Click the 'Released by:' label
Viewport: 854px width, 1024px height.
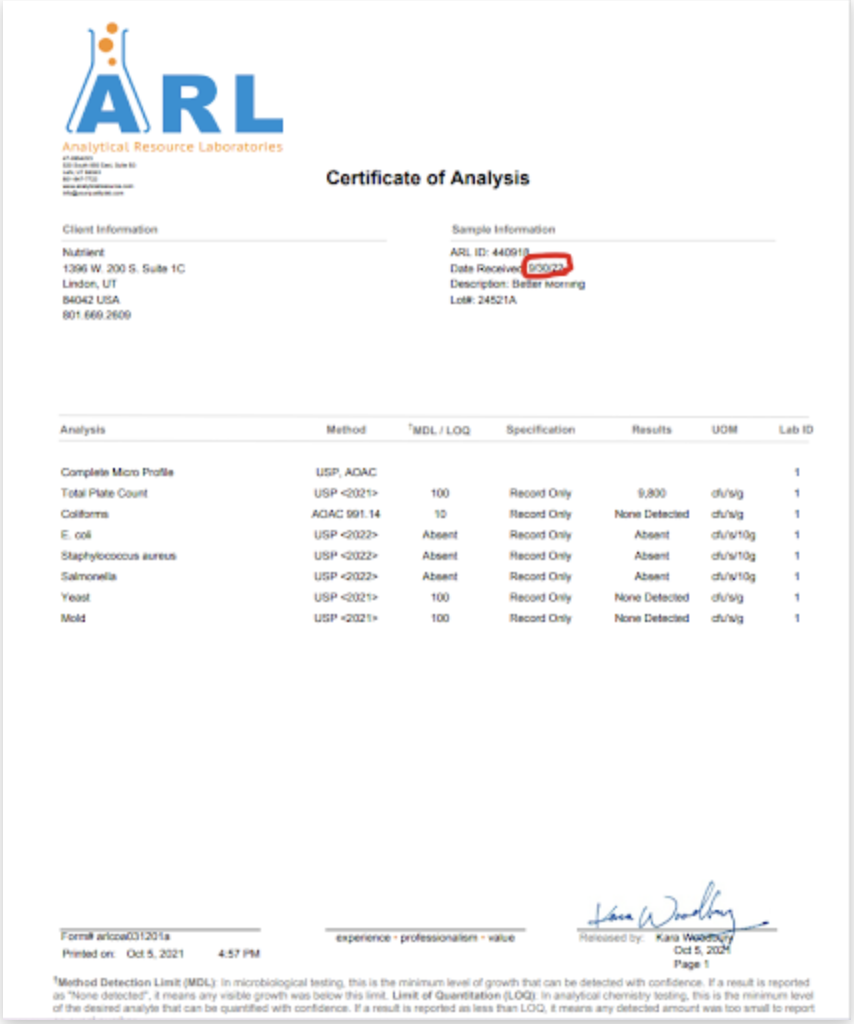click(x=611, y=938)
